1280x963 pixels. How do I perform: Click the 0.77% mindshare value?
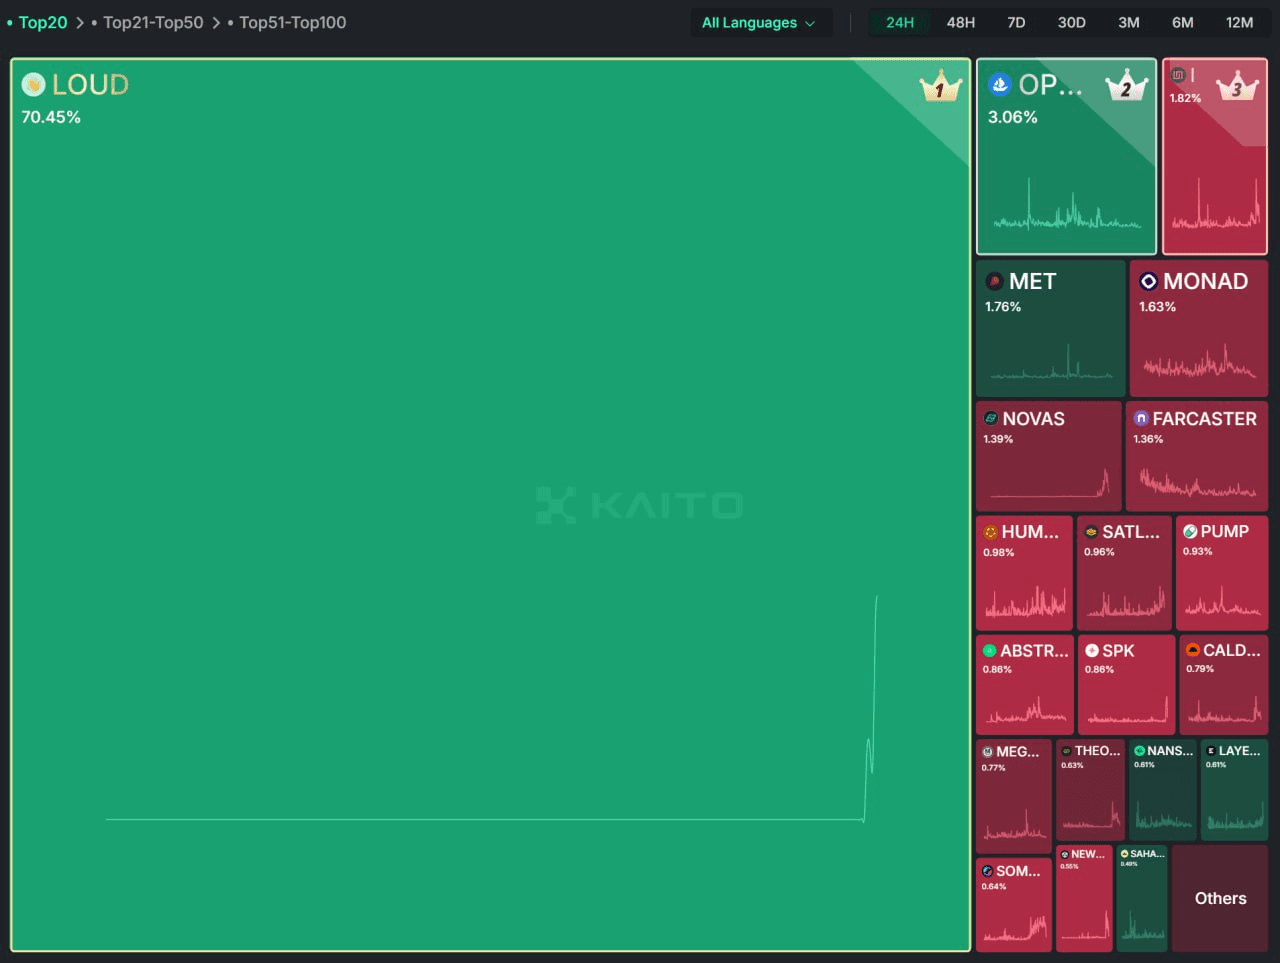993,768
